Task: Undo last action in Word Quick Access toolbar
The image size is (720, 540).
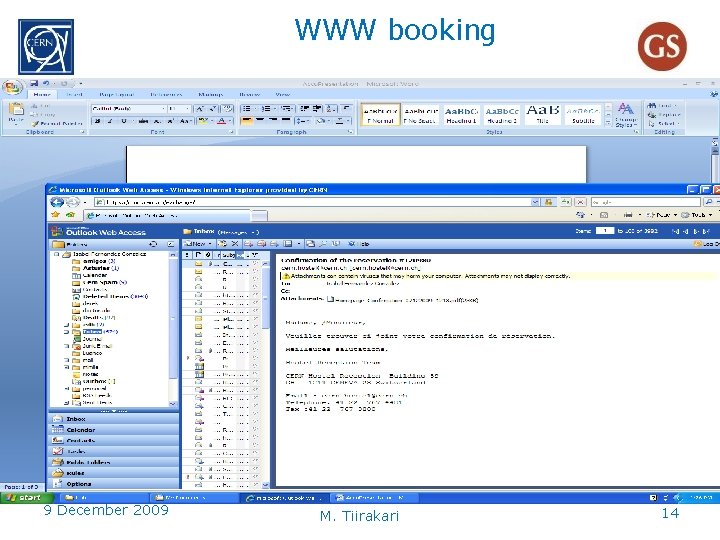Action: tap(46, 84)
